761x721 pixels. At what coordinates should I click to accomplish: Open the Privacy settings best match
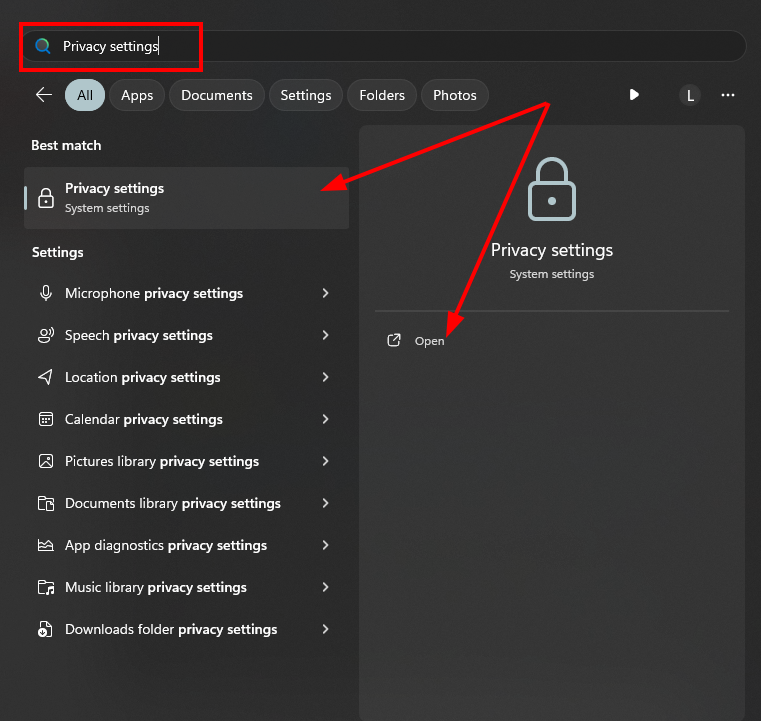point(186,198)
